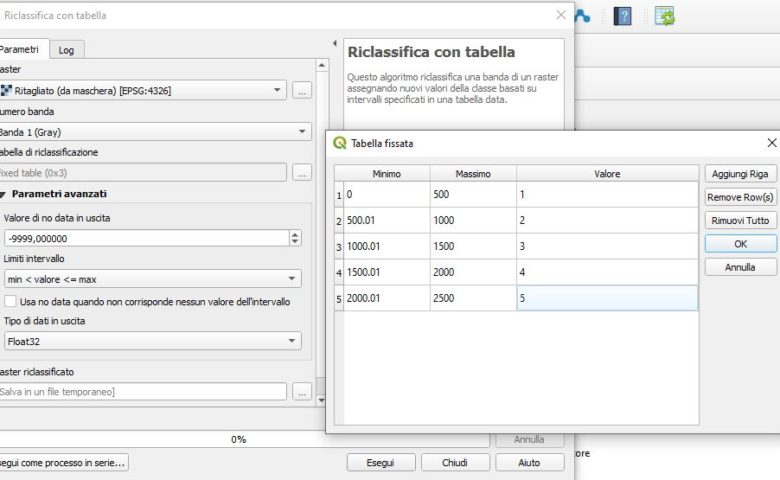The height and width of the screenshot is (480, 780).
Task: Click browse button for Raster riclassificato output
Action: [302, 392]
